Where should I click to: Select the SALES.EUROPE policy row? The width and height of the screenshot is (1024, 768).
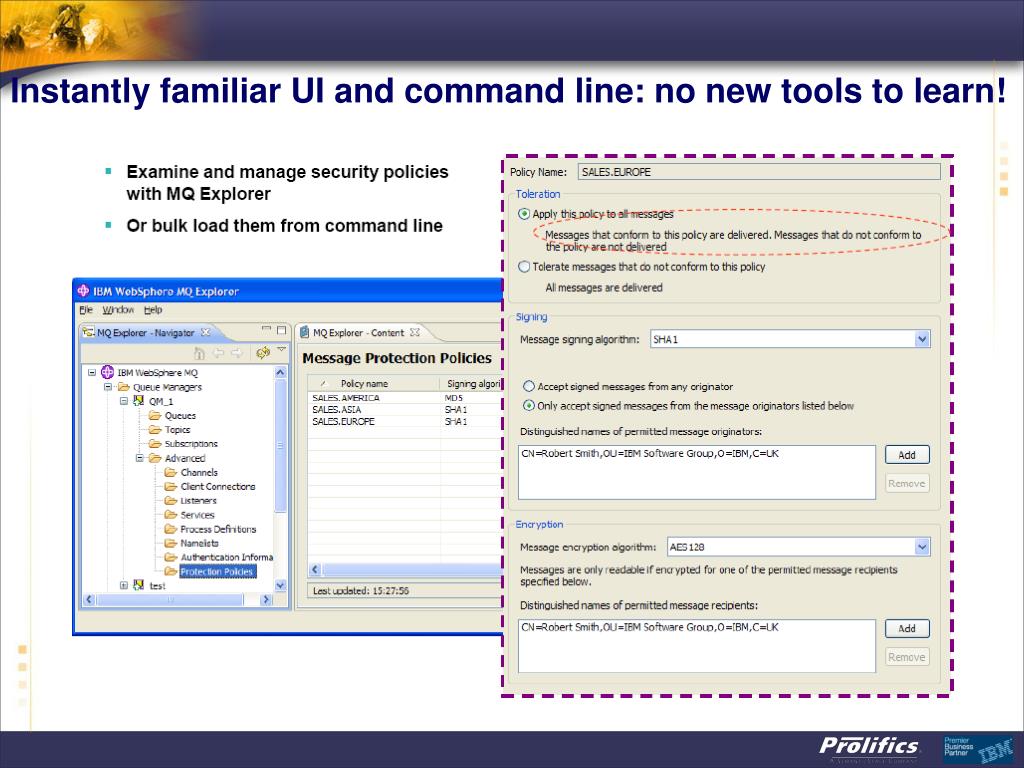tap(405, 421)
